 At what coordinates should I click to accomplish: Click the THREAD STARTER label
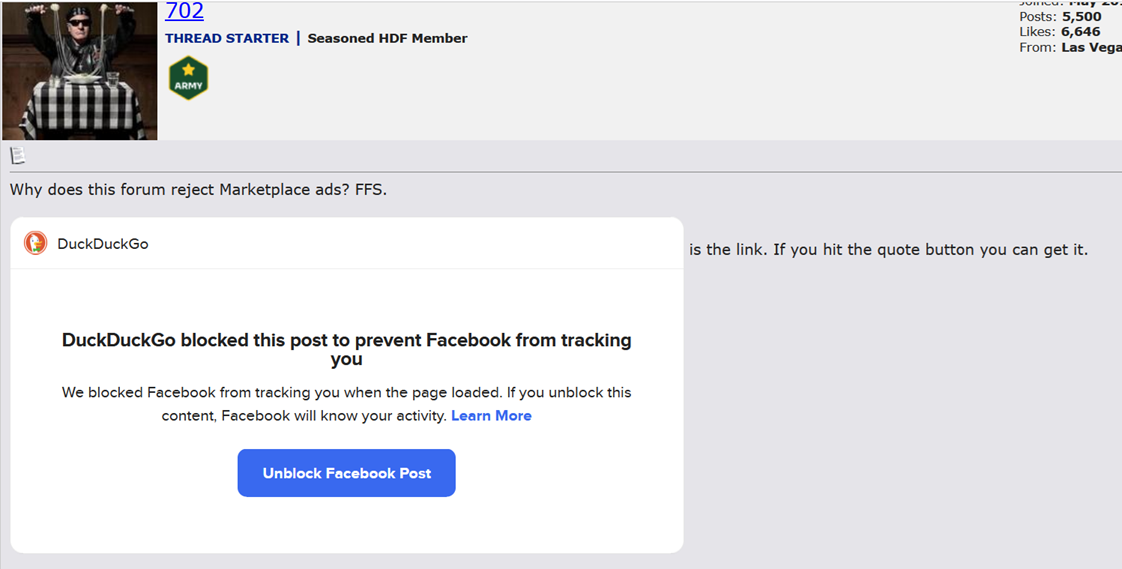coord(227,39)
